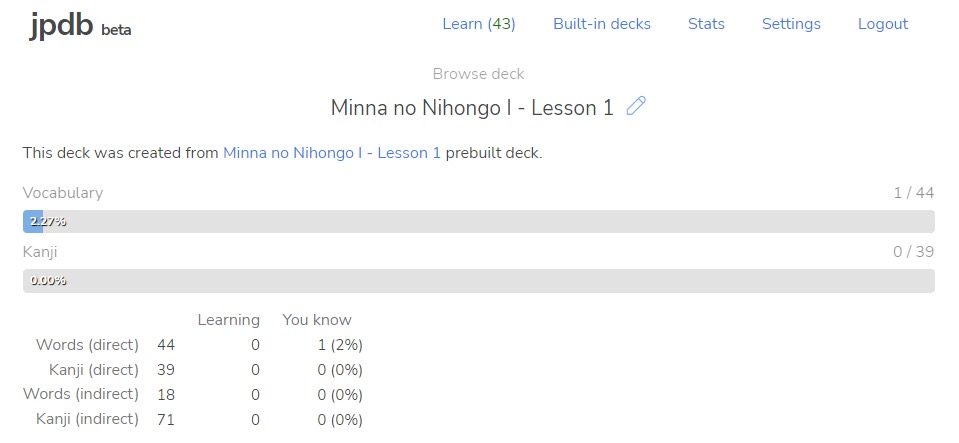Click the Learning column header

[228, 320]
